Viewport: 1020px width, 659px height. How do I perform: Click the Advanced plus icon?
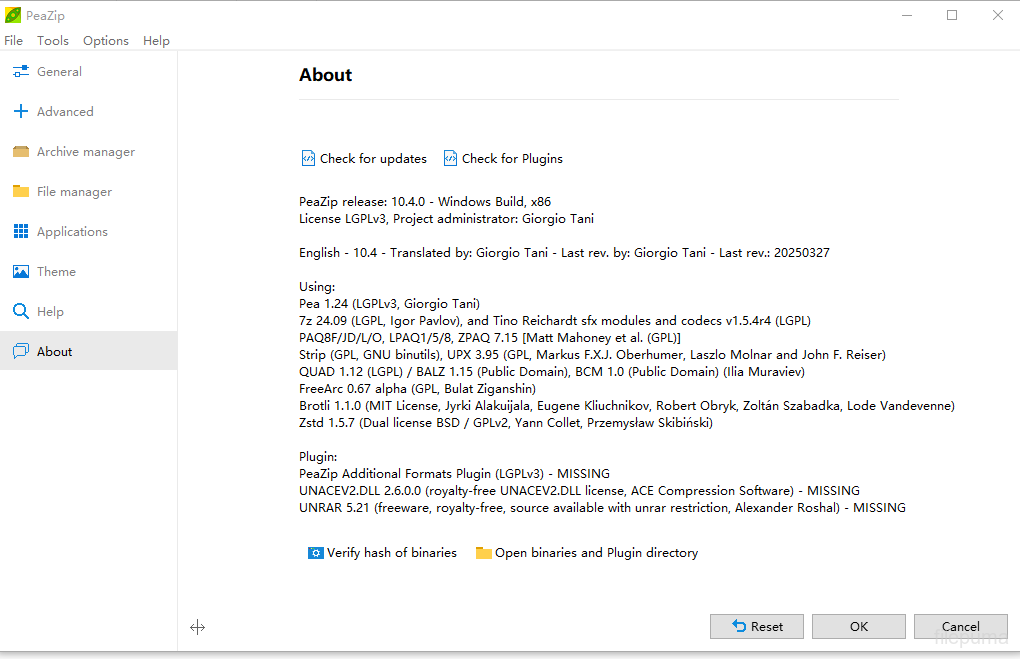click(20, 112)
